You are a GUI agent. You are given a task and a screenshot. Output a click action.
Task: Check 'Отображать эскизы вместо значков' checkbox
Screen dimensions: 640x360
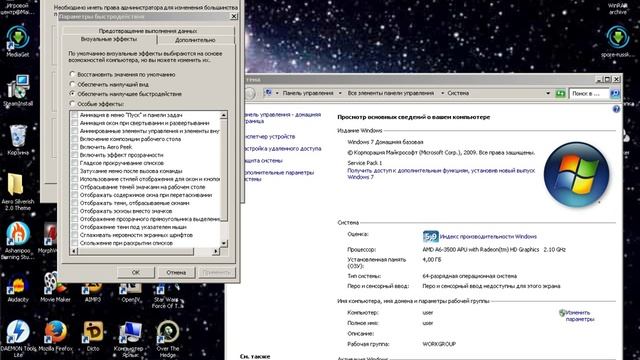[x=74, y=211]
